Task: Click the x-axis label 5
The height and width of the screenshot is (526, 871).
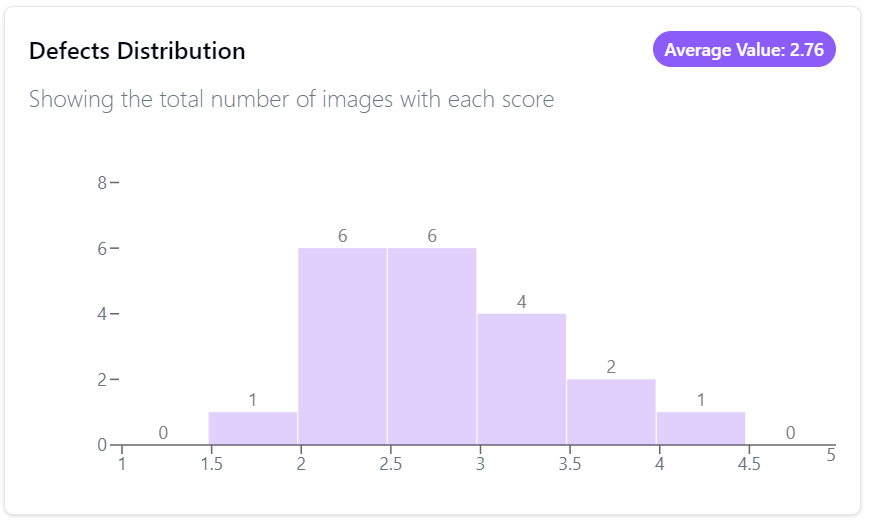Action: coord(831,455)
